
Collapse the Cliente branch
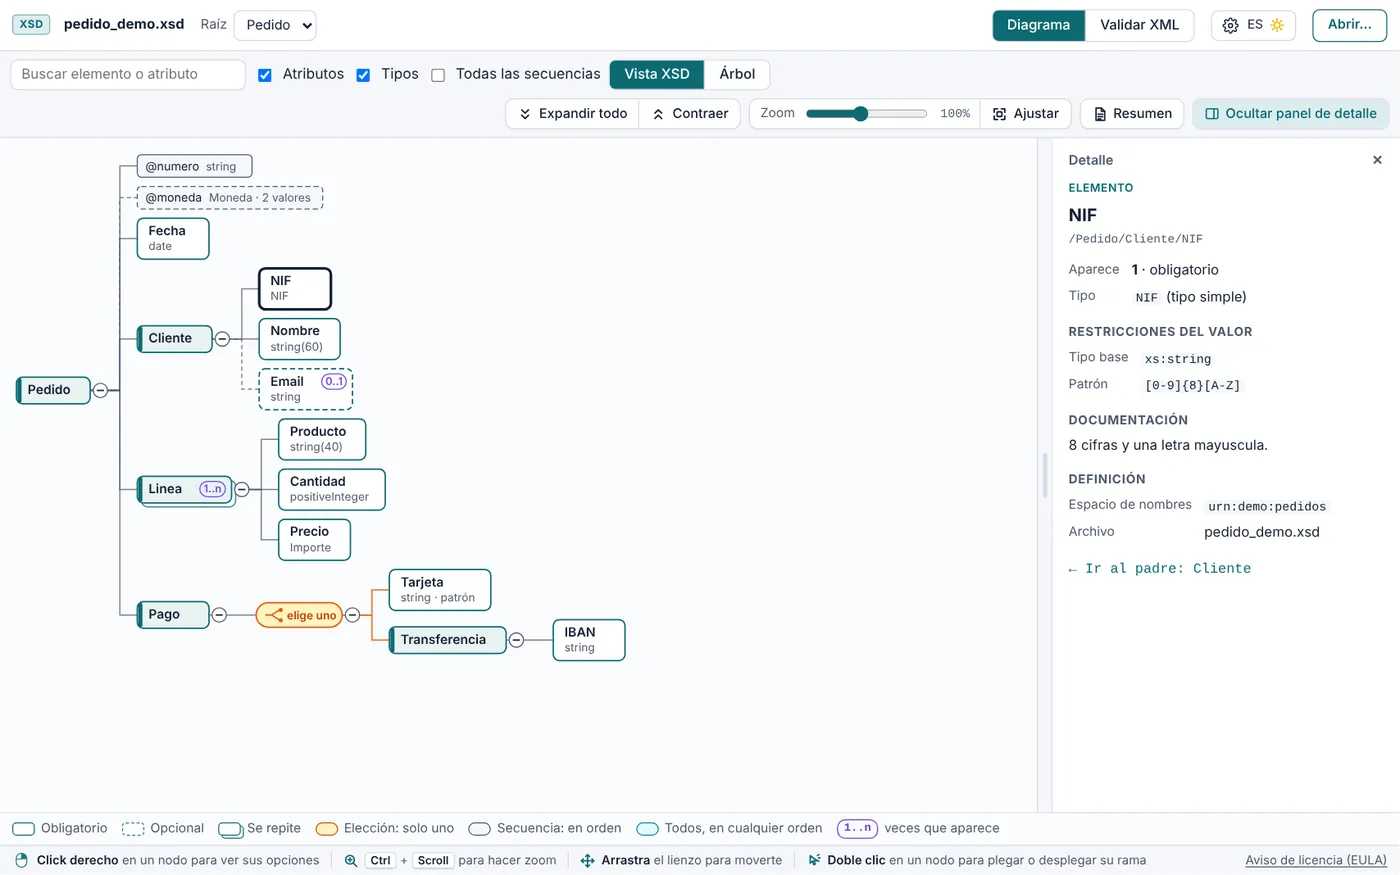(222, 339)
